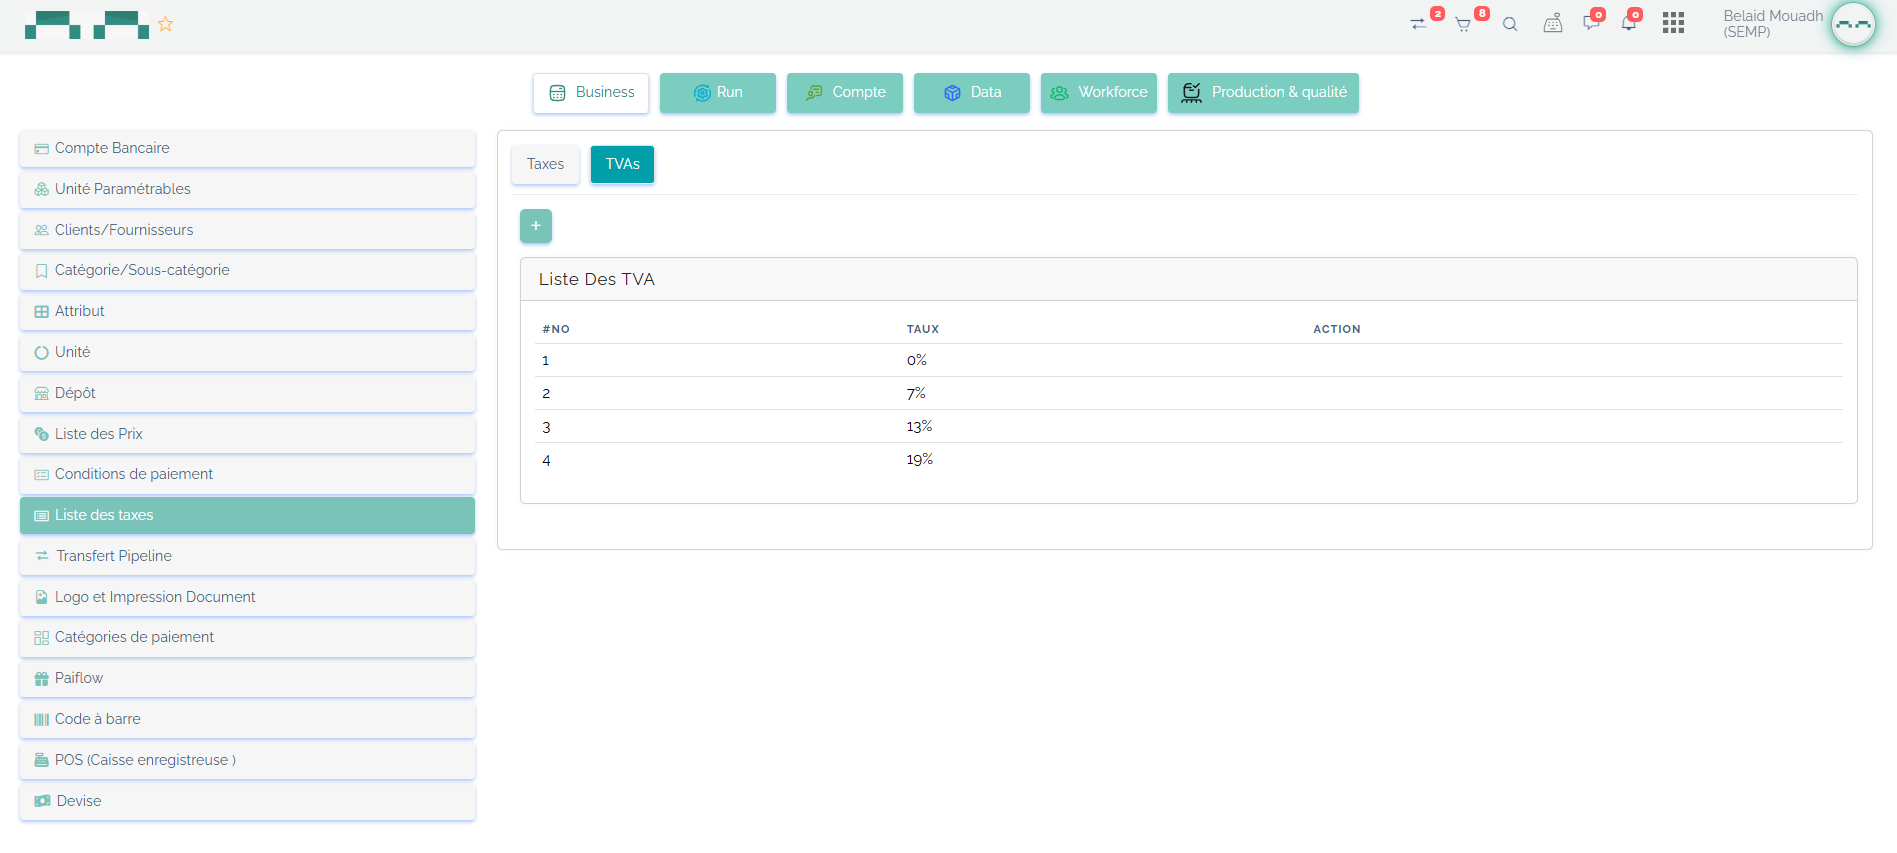Click the company logo
The width and height of the screenshot is (1897, 853).
(x=87, y=25)
